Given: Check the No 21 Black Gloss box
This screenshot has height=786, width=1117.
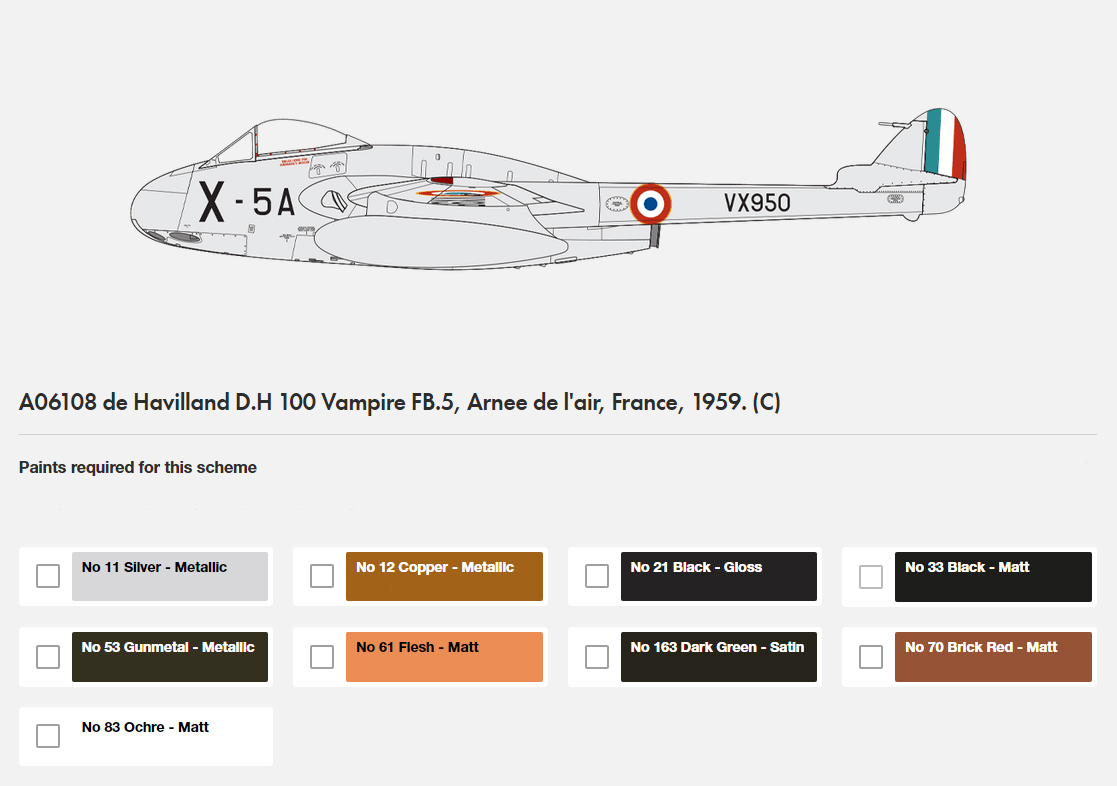Looking at the screenshot, I should [597, 576].
